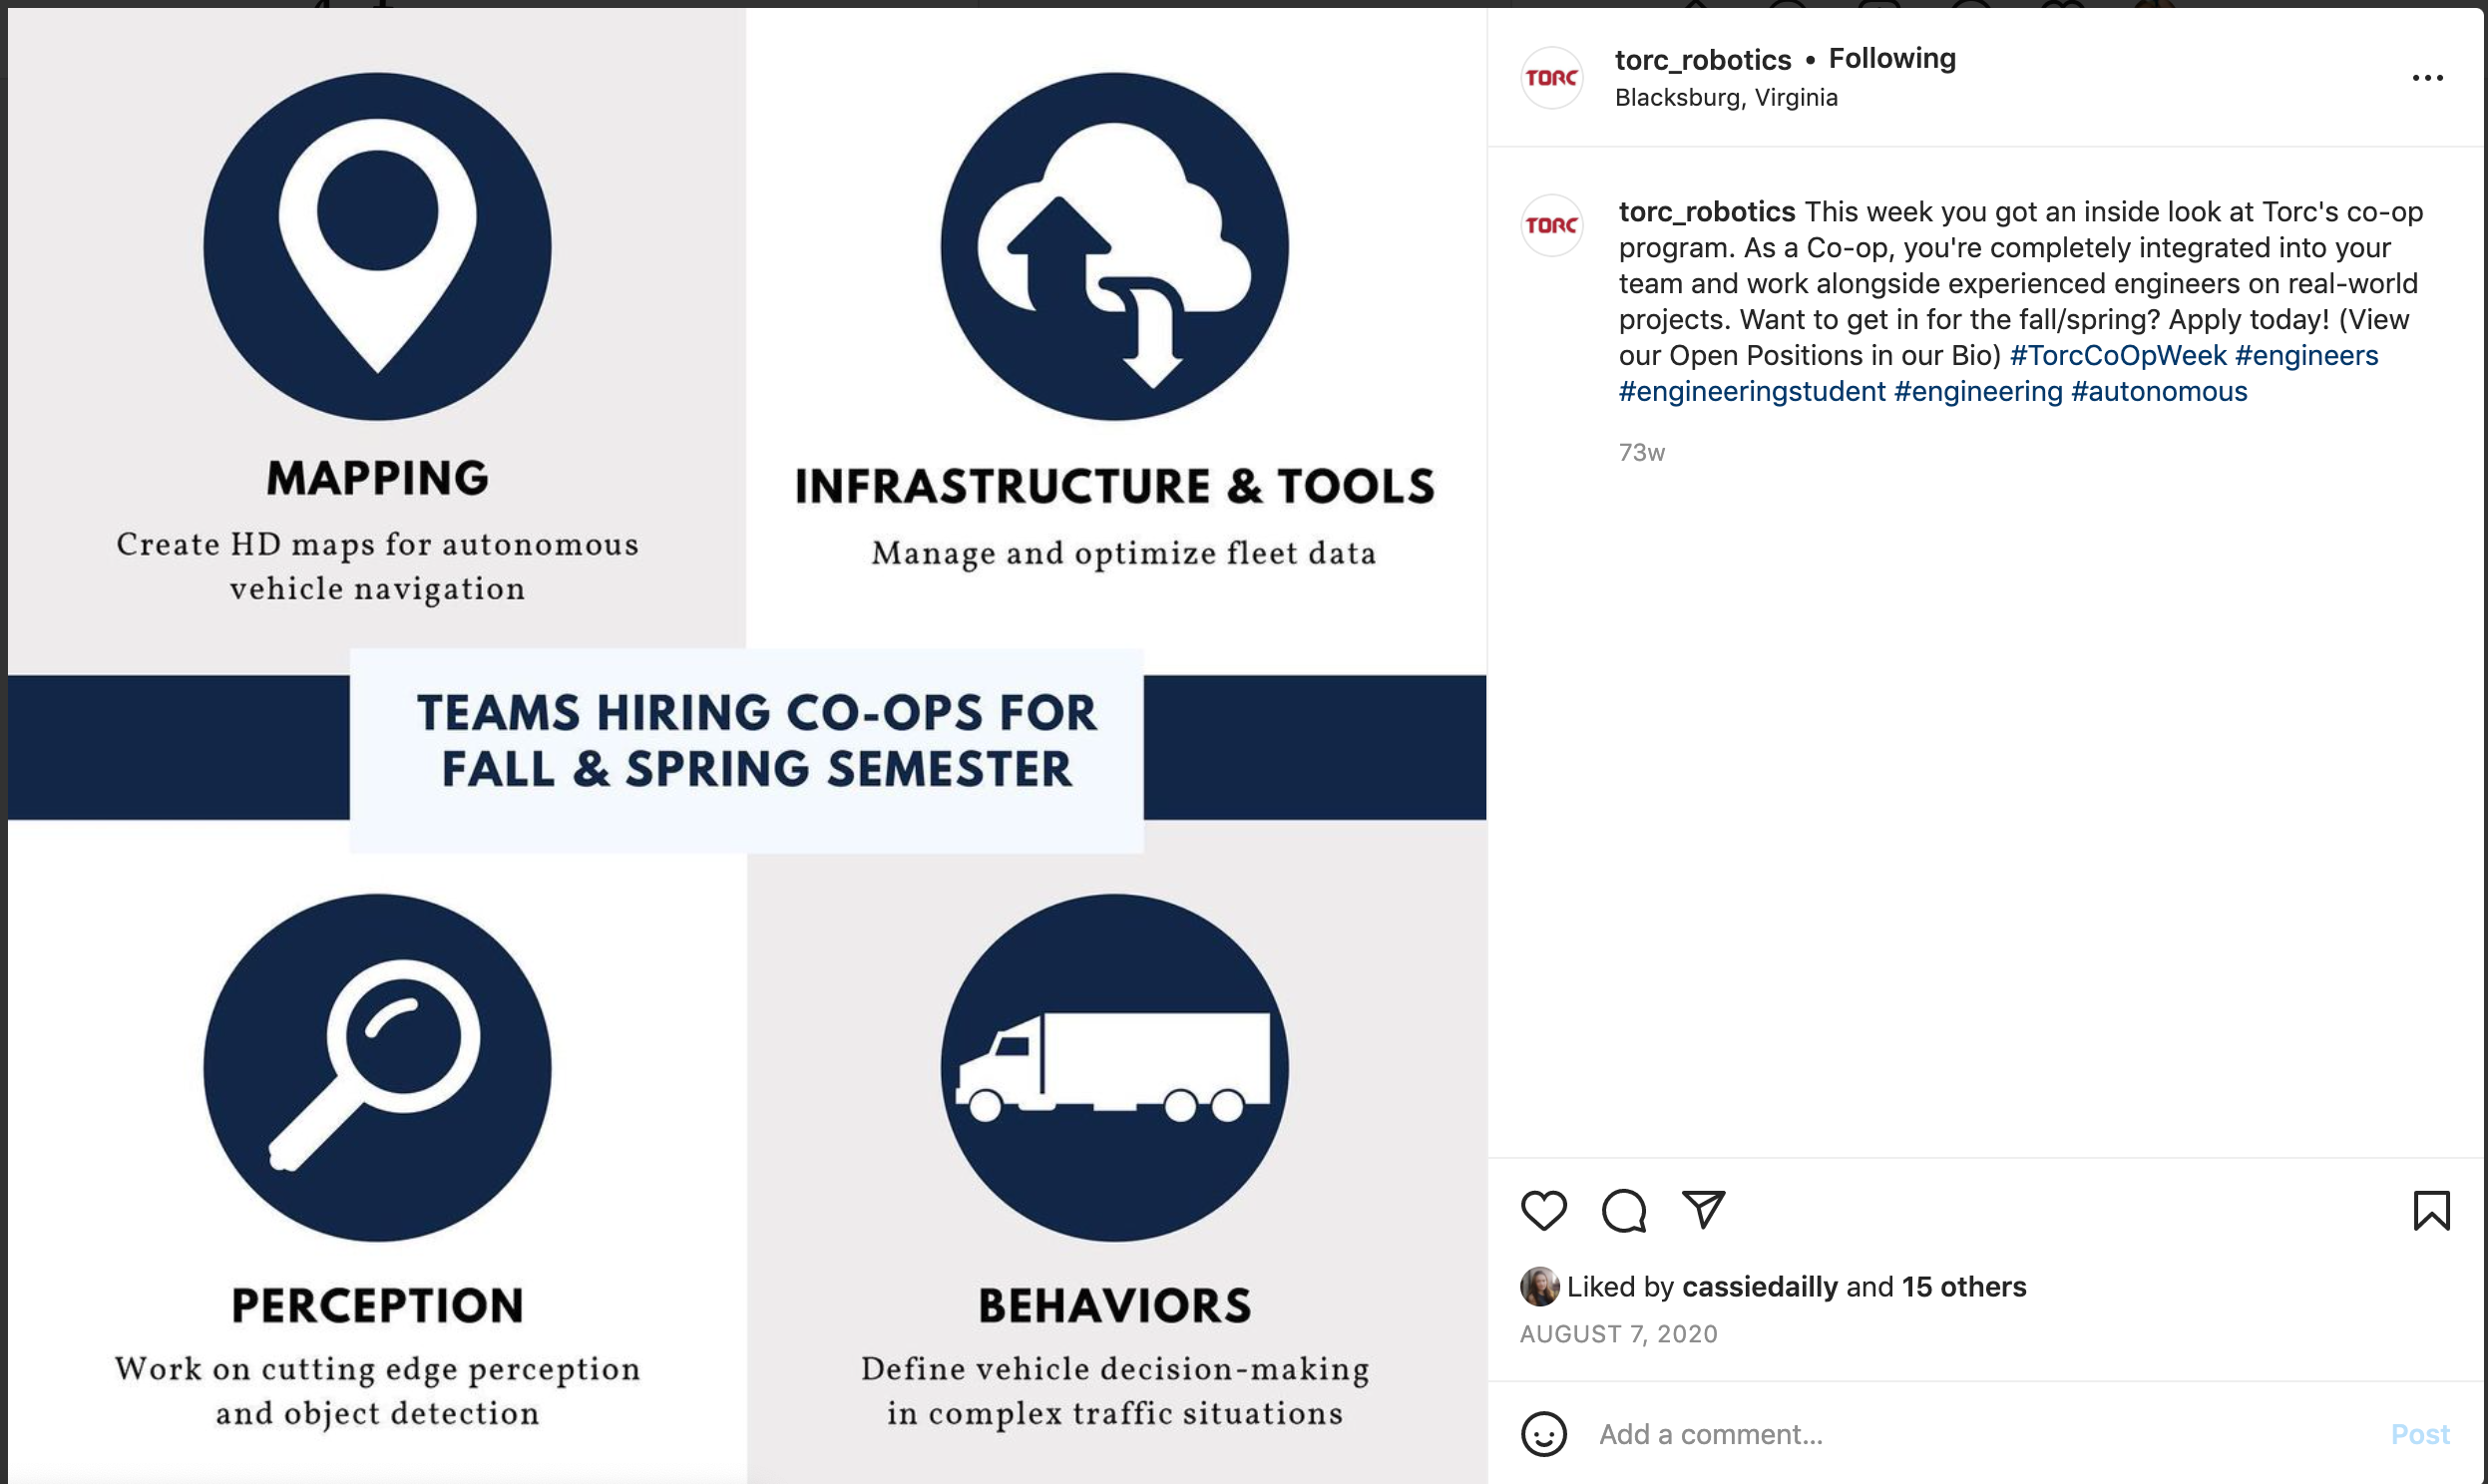Share post with paper plane icon
The height and width of the screenshot is (1484, 2488).
click(x=1703, y=1209)
